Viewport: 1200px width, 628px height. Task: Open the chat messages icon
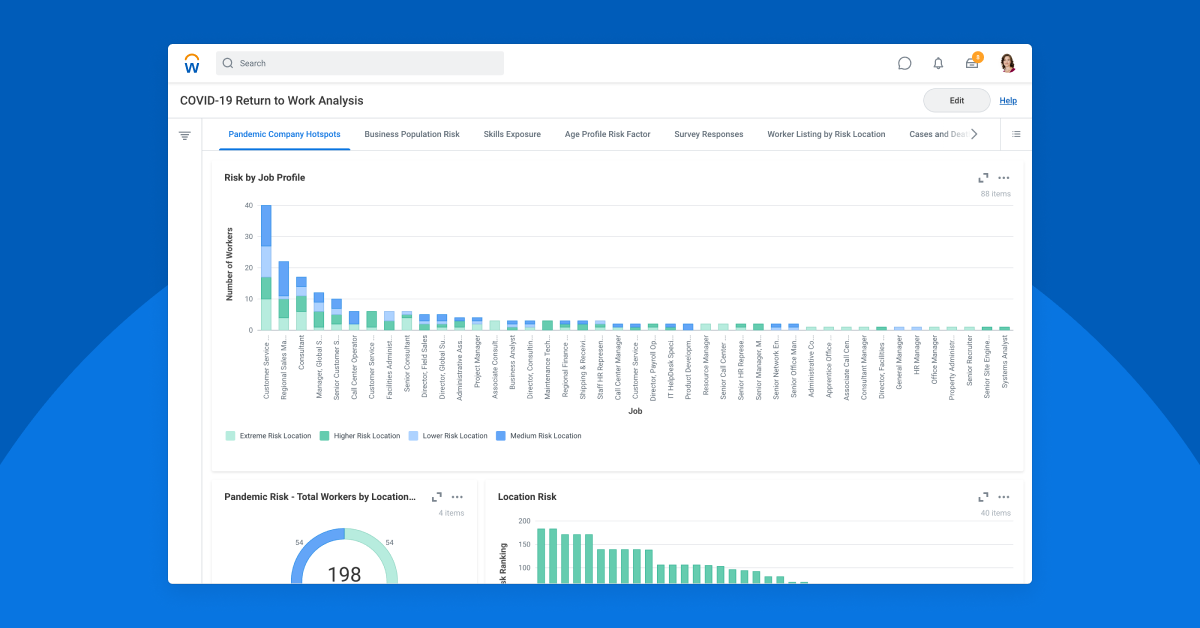905,62
